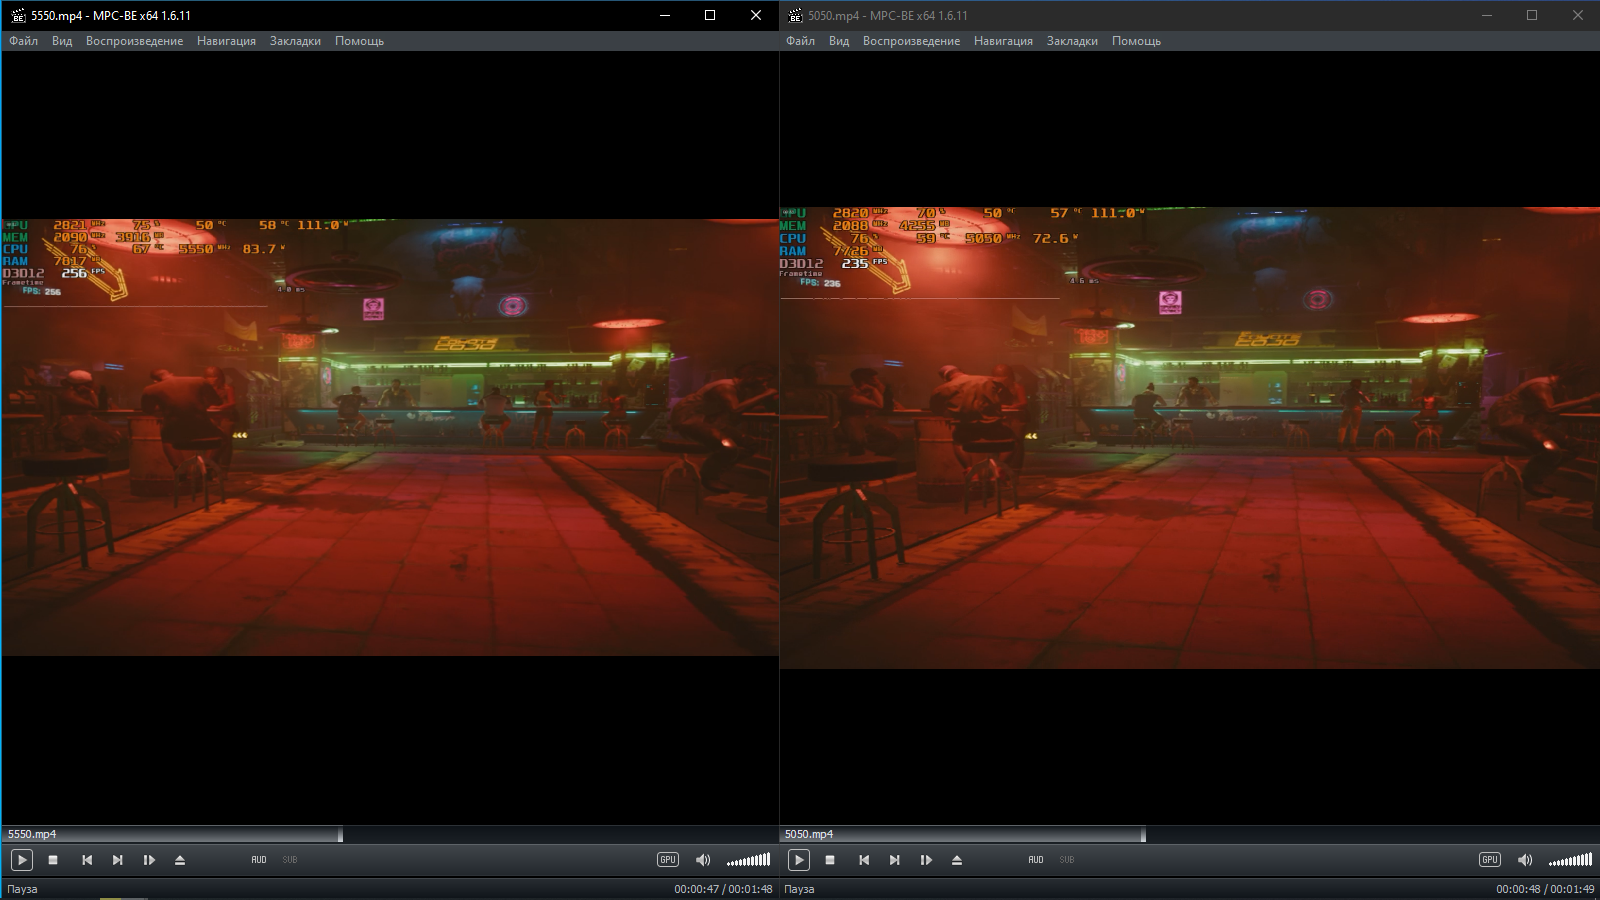
Task: Open the Вид menu in 5050.mp4 window
Action: [839, 41]
